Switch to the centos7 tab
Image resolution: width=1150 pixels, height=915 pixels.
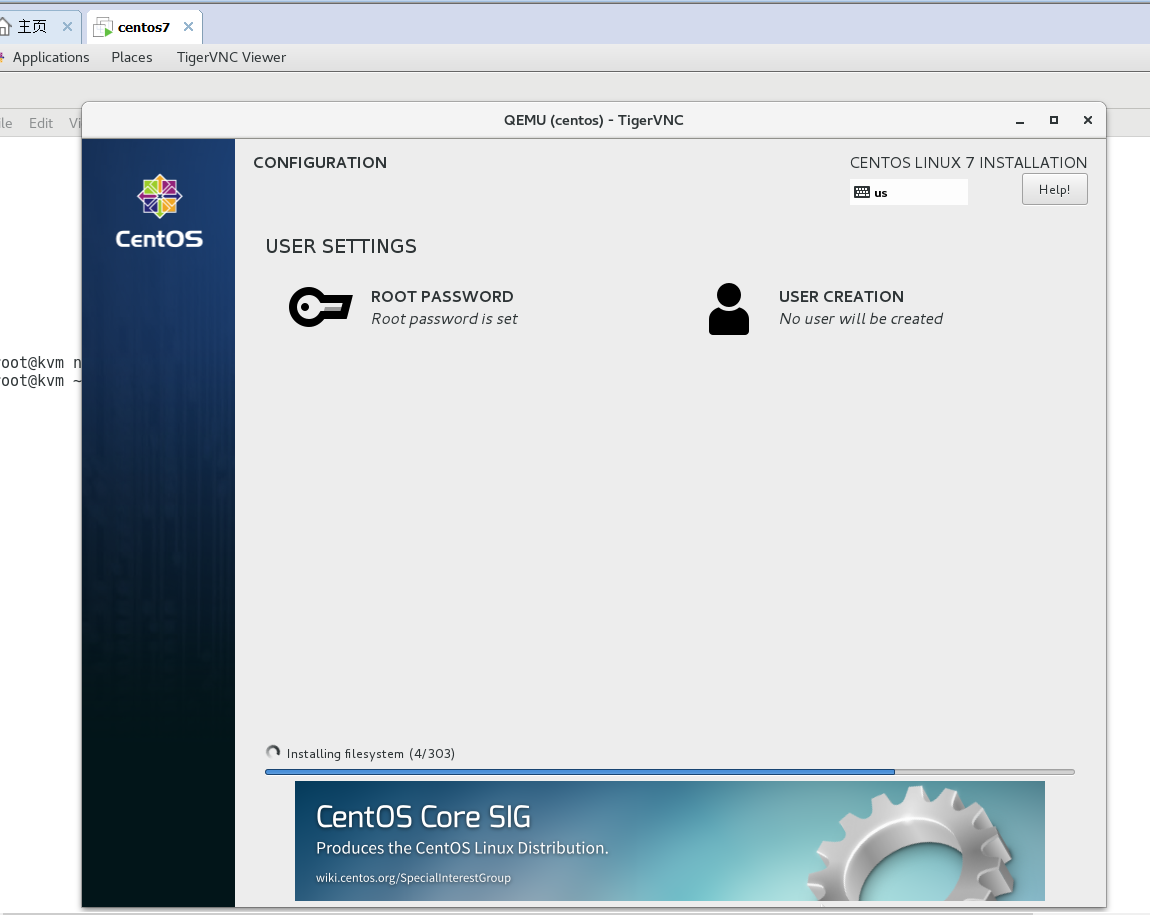coord(144,27)
